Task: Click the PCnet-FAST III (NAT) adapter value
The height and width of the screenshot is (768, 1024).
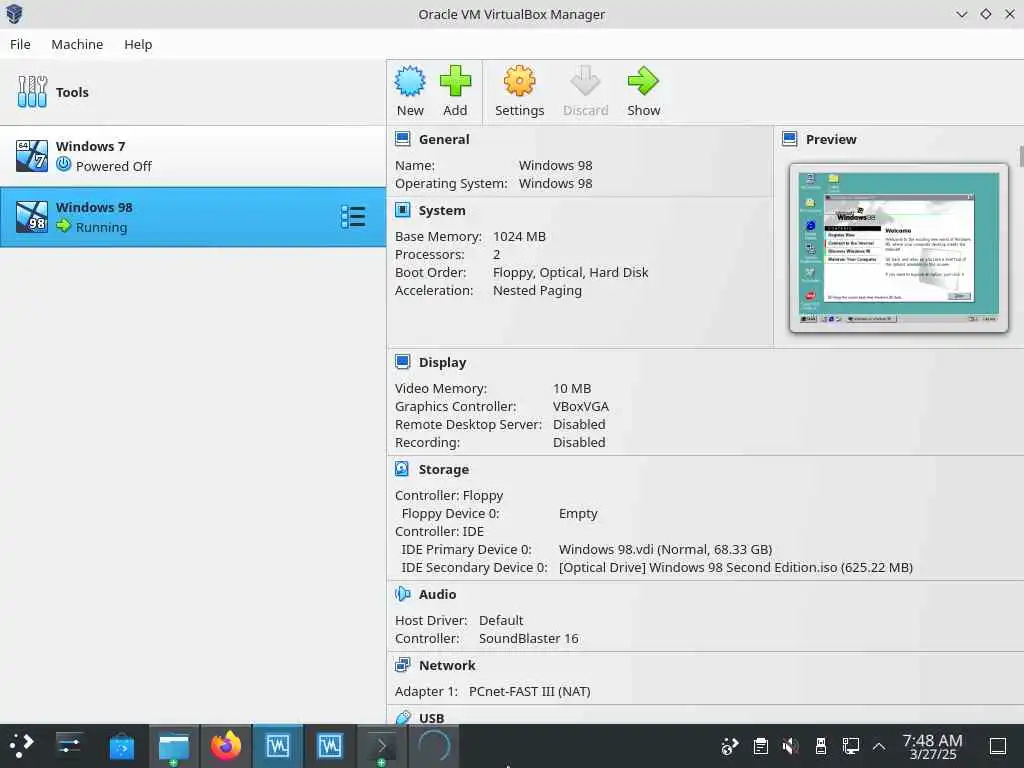Action: pos(530,691)
